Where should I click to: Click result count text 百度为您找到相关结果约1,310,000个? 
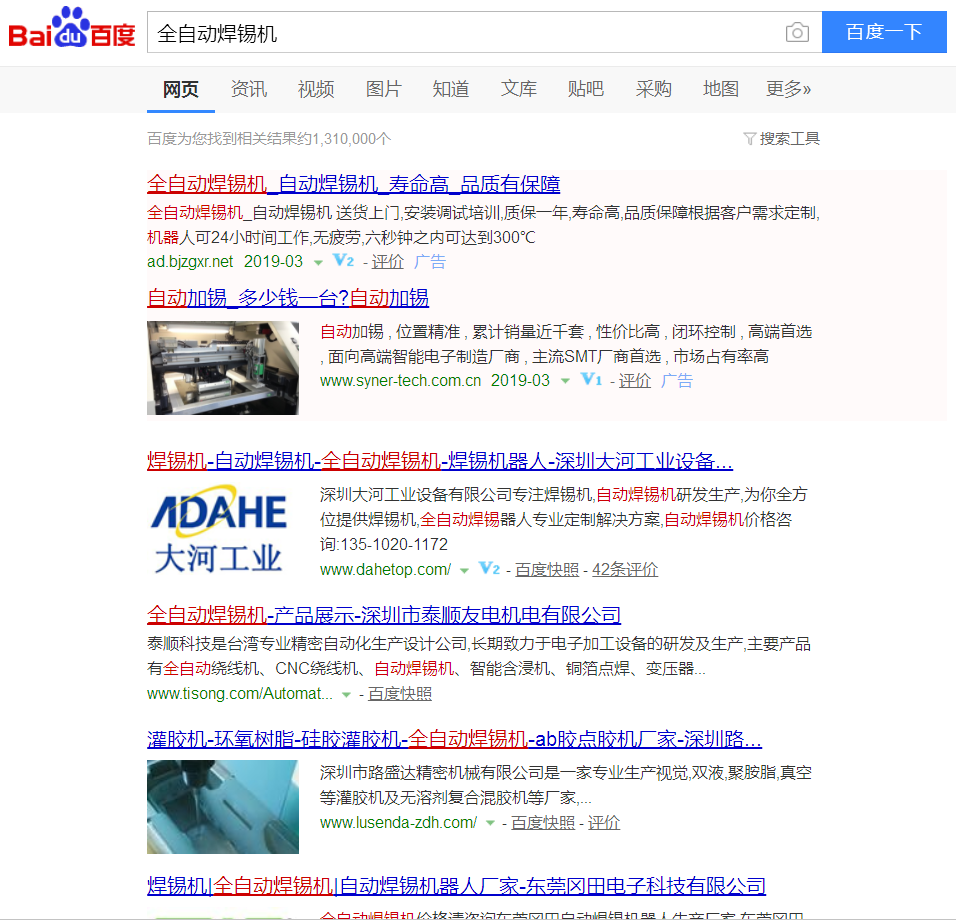tap(269, 139)
